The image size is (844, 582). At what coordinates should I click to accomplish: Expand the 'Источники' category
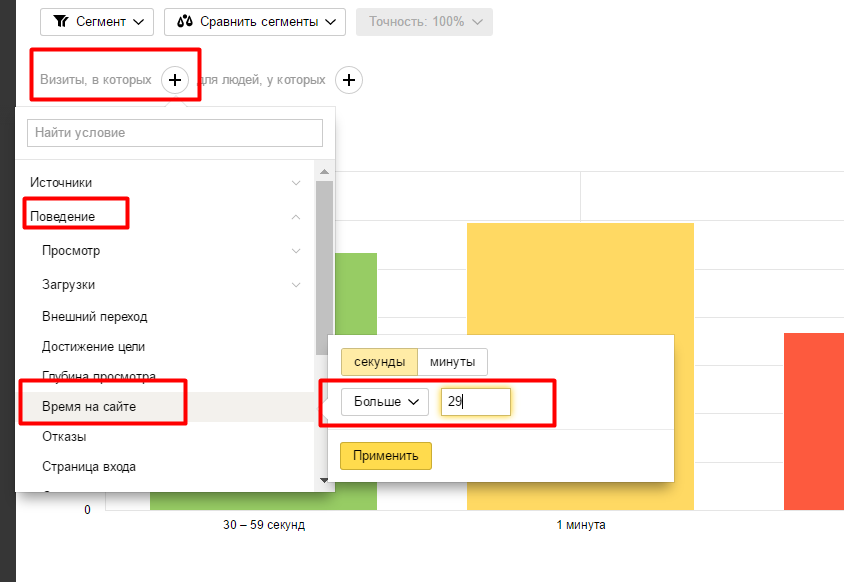pyautogui.click(x=165, y=183)
